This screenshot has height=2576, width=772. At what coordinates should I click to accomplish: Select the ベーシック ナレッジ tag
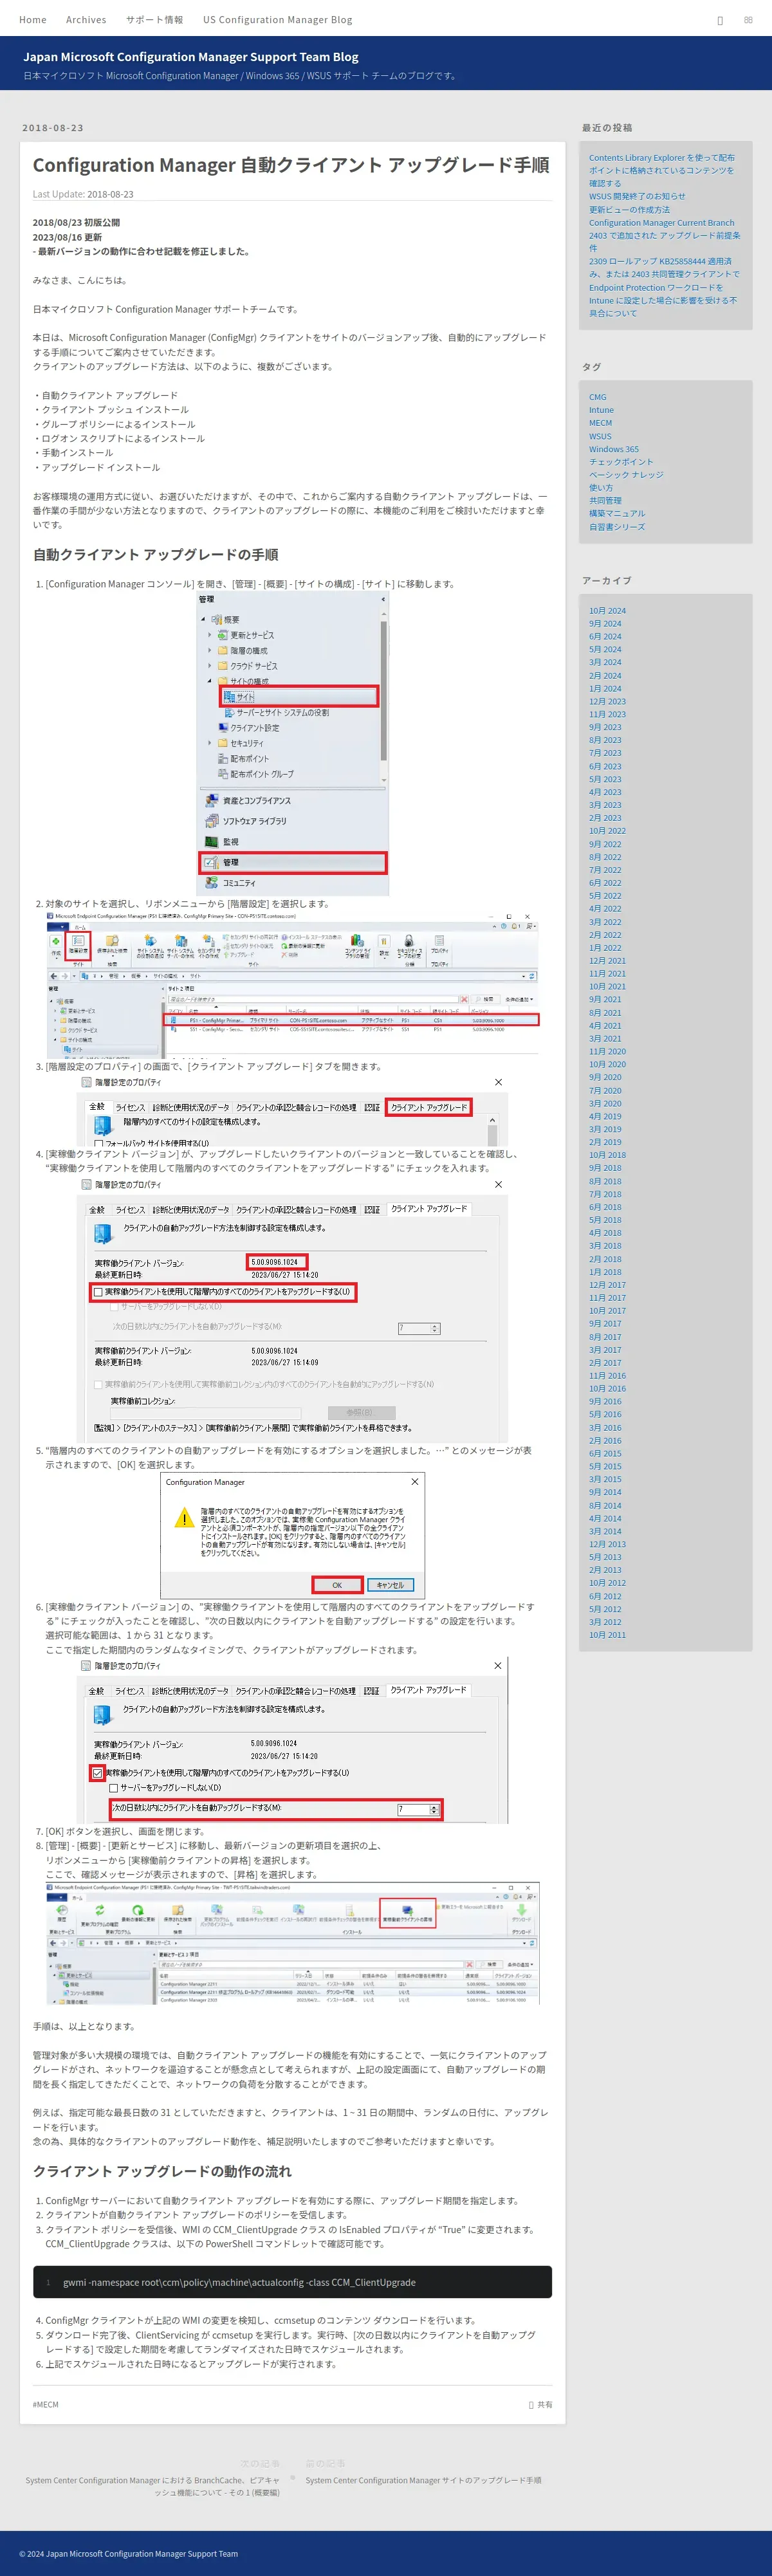pyautogui.click(x=626, y=475)
